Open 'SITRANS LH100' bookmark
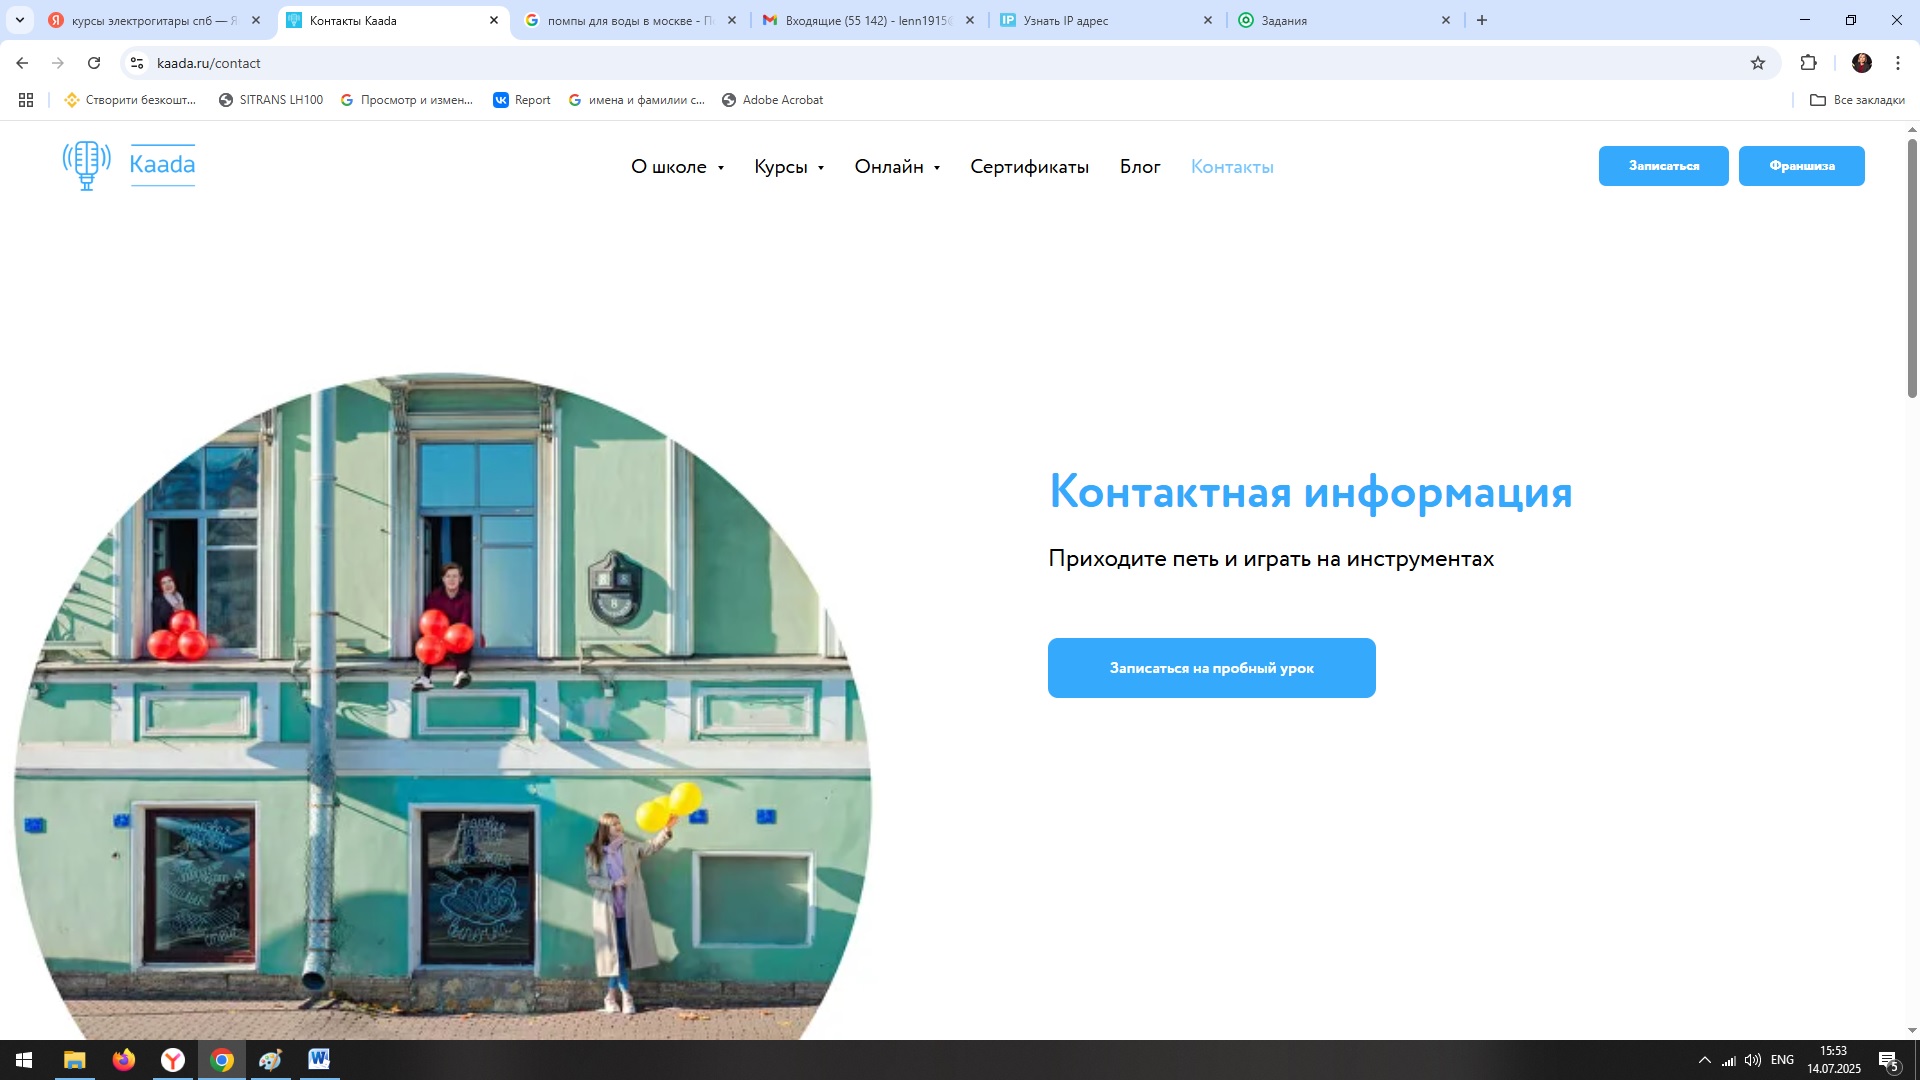The height and width of the screenshot is (1080, 1920). point(271,100)
